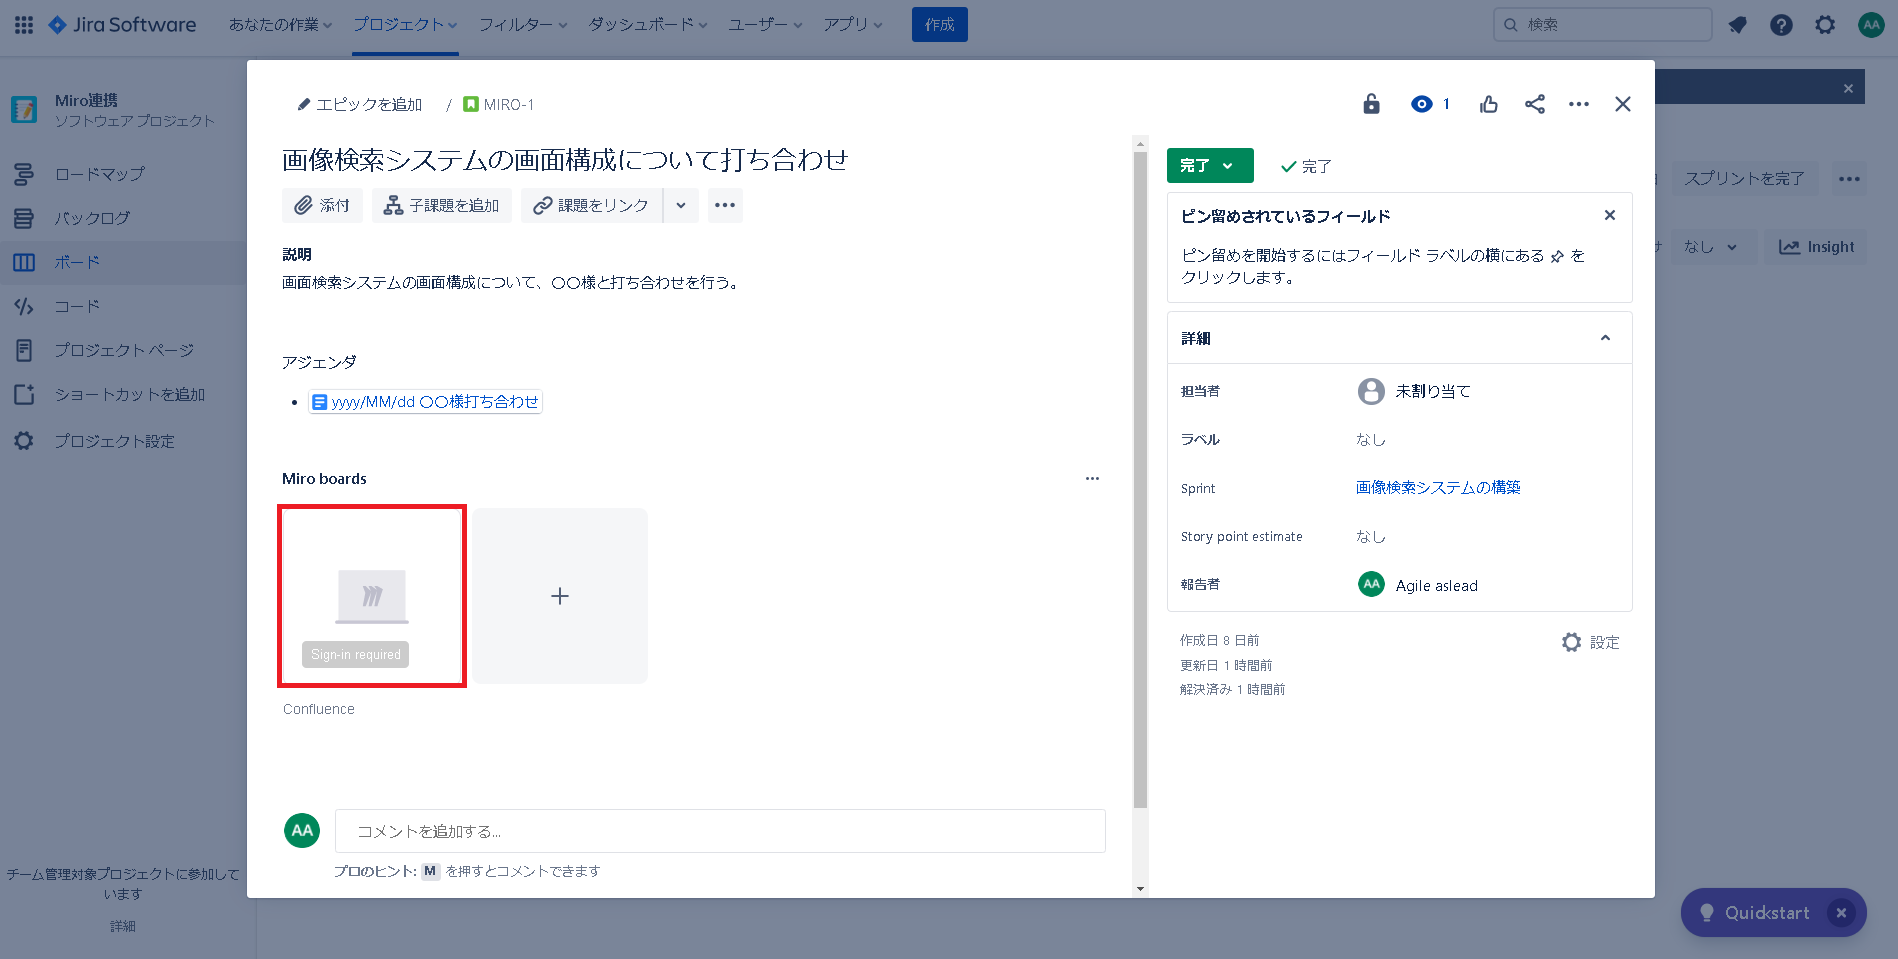Image resolution: width=1898 pixels, height=959 pixels.
Task: Open the 画像検索システムの構築 sprint link
Action: coord(1438,487)
